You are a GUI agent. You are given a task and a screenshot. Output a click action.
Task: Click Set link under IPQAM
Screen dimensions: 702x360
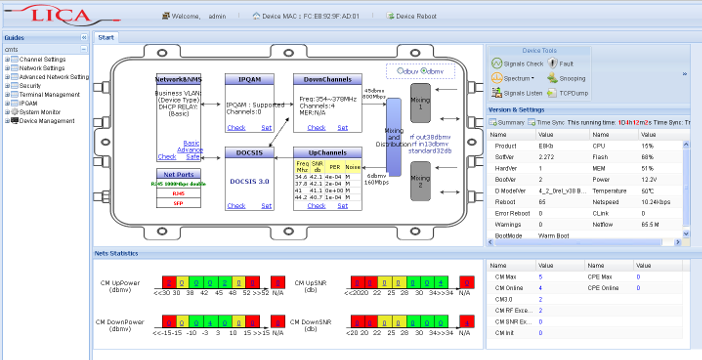266,128
